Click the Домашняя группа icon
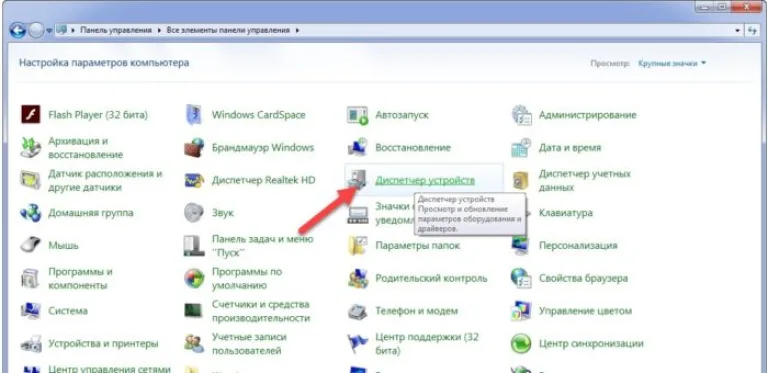The width and height of the screenshot is (768, 373). (30, 213)
